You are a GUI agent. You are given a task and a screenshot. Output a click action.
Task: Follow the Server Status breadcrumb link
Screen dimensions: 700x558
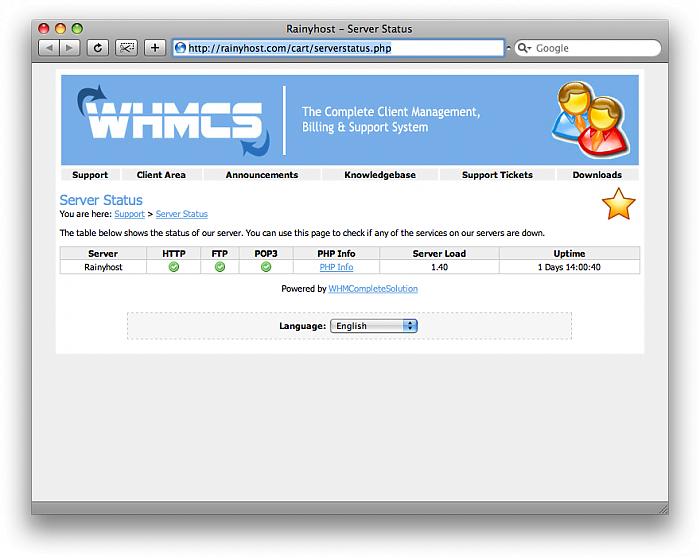pyautogui.click(x=182, y=214)
